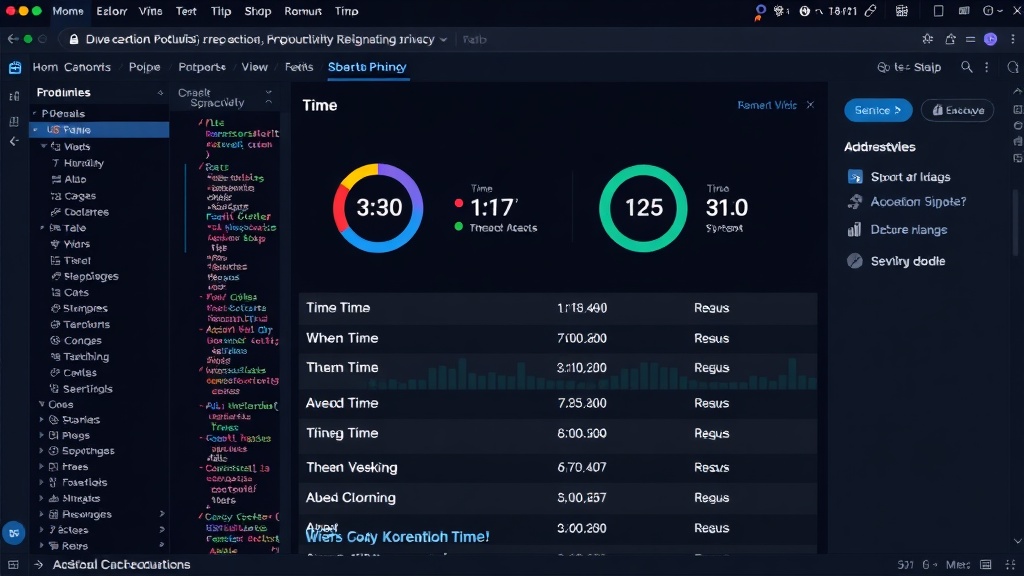The height and width of the screenshot is (576, 1024).
Task: Select the Hom Canonrts tab
Action: coord(71,67)
